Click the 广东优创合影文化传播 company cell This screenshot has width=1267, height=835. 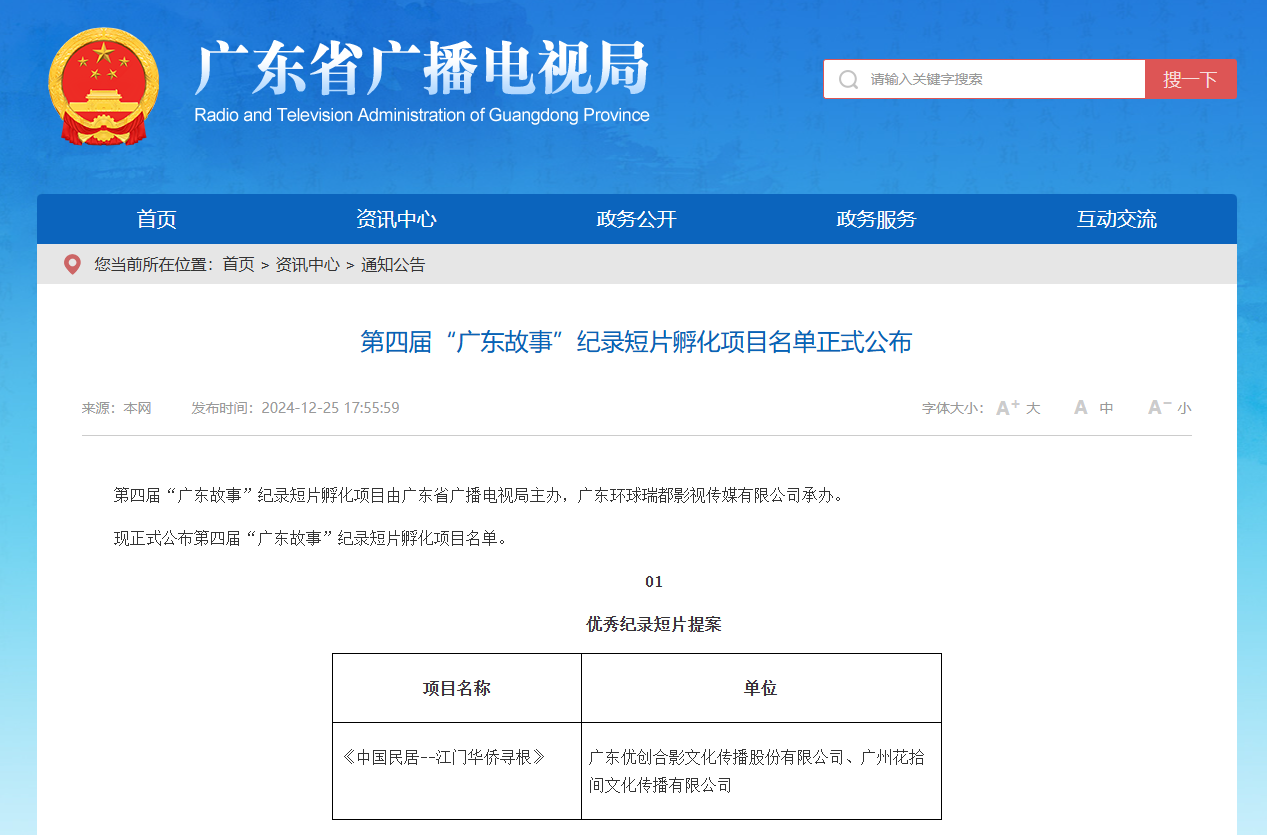761,771
